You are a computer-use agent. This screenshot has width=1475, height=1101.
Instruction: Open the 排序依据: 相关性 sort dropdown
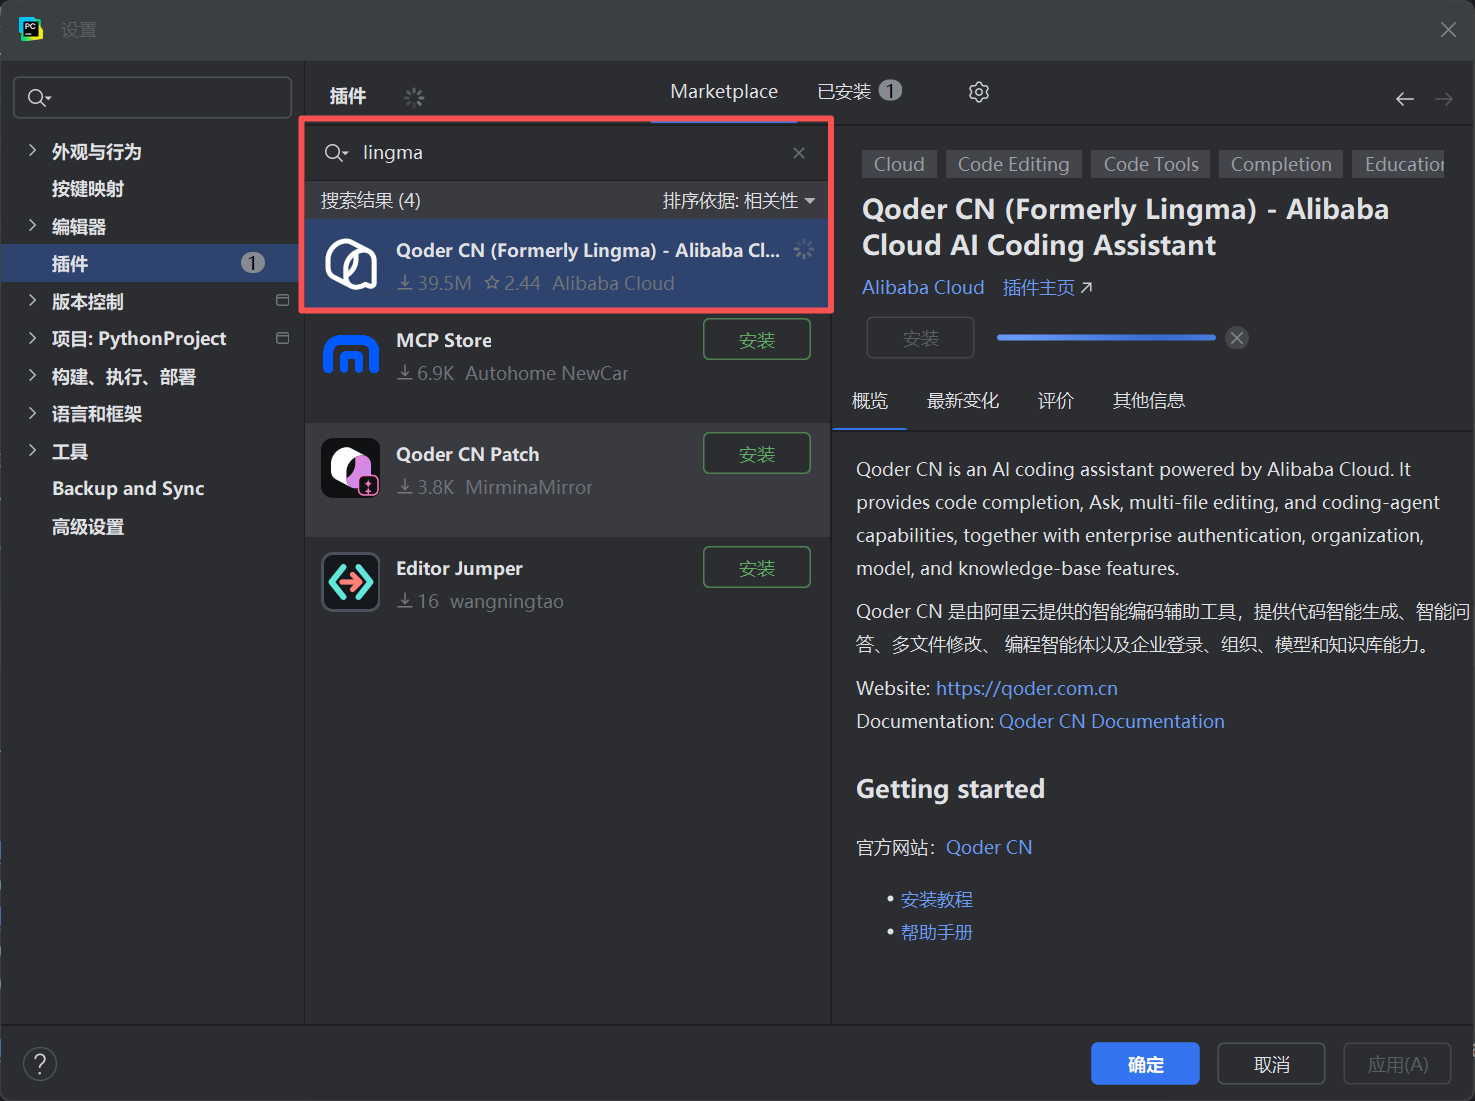739,201
